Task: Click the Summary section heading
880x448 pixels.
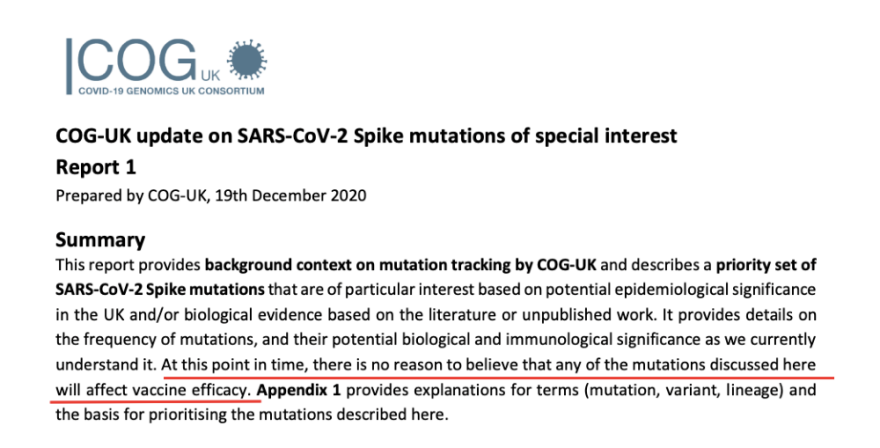Action: (x=100, y=240)
